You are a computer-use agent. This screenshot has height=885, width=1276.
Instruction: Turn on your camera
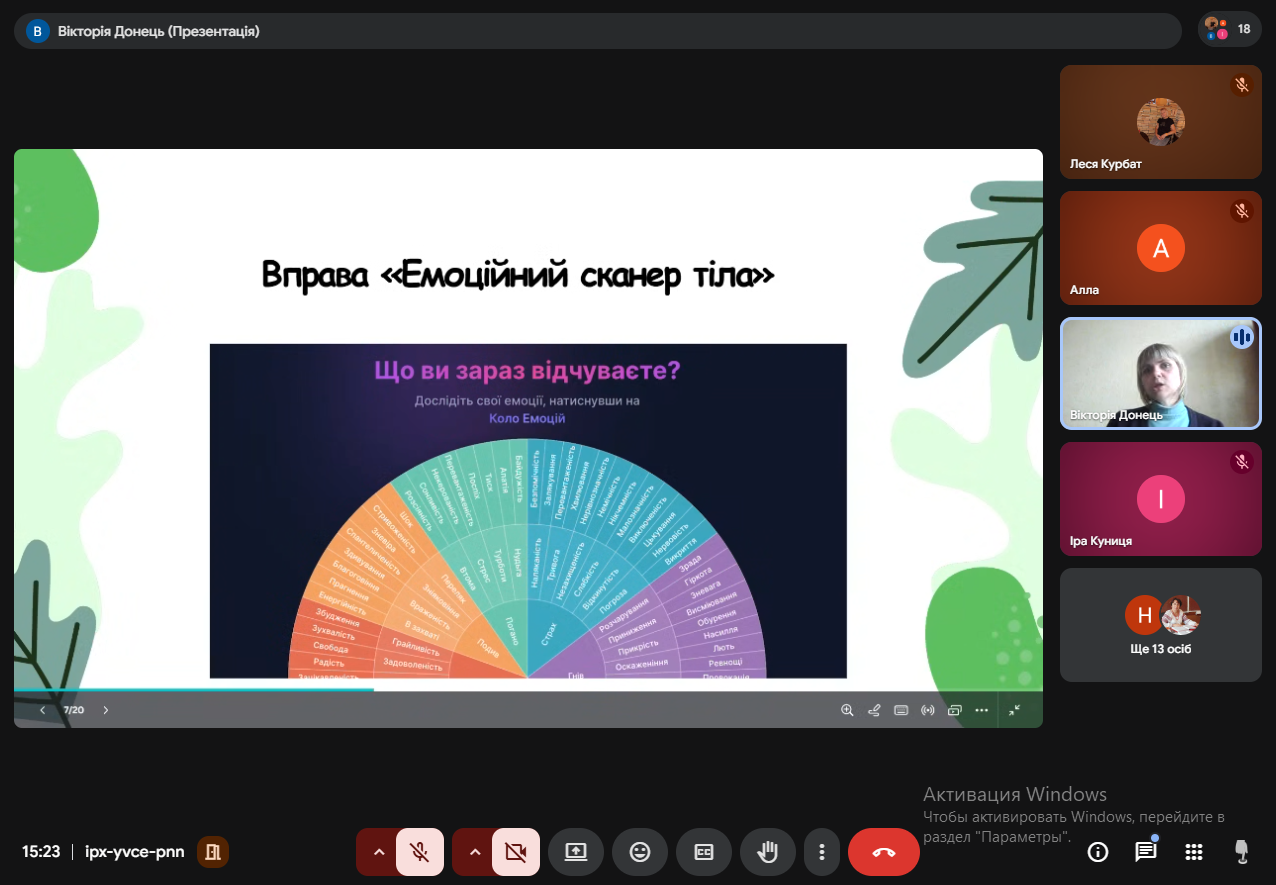516,852
